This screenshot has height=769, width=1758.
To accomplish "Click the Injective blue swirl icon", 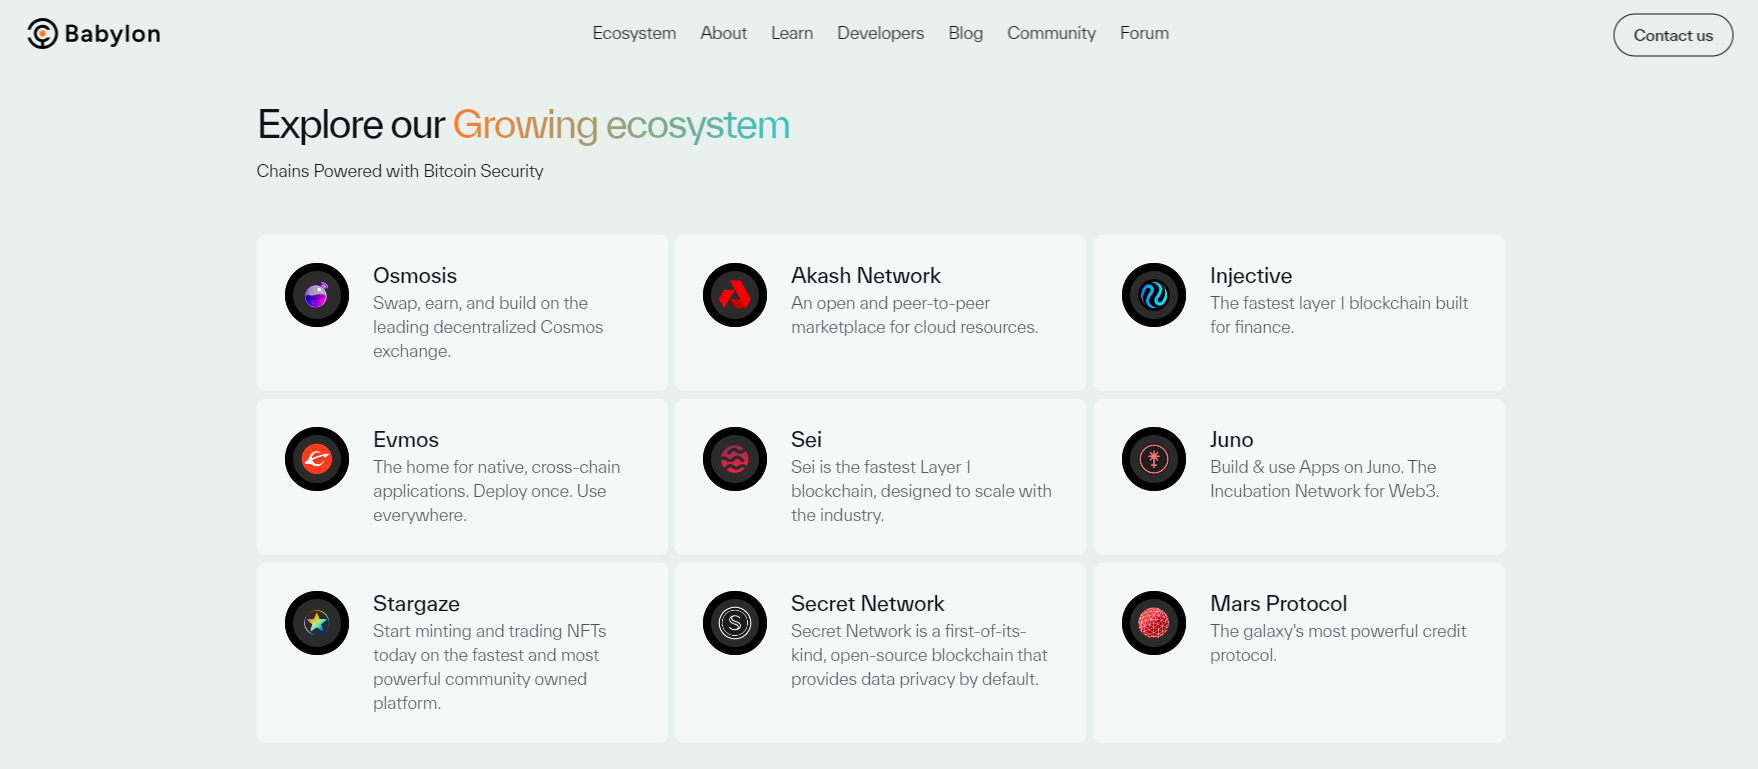I will (x=1154, y=295).
